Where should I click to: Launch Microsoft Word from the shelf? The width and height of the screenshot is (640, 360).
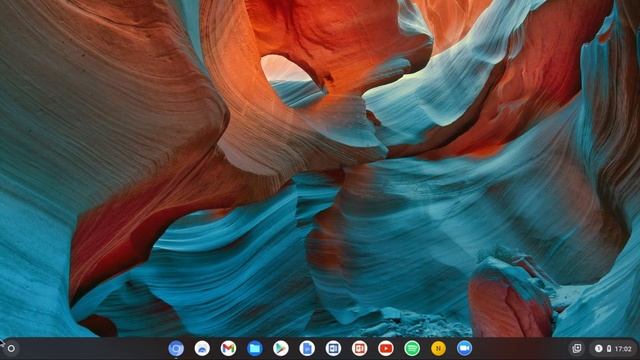pyautogui.click(x=333, y=349)
